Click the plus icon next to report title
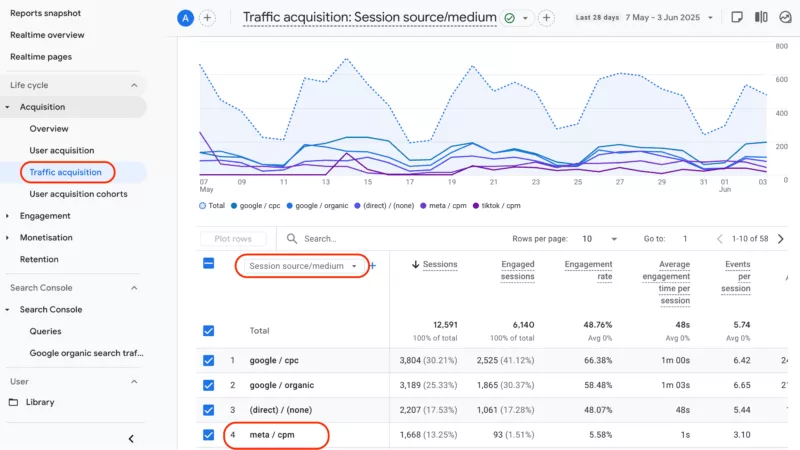Screen dimensions: 800x450 (546, 18)
